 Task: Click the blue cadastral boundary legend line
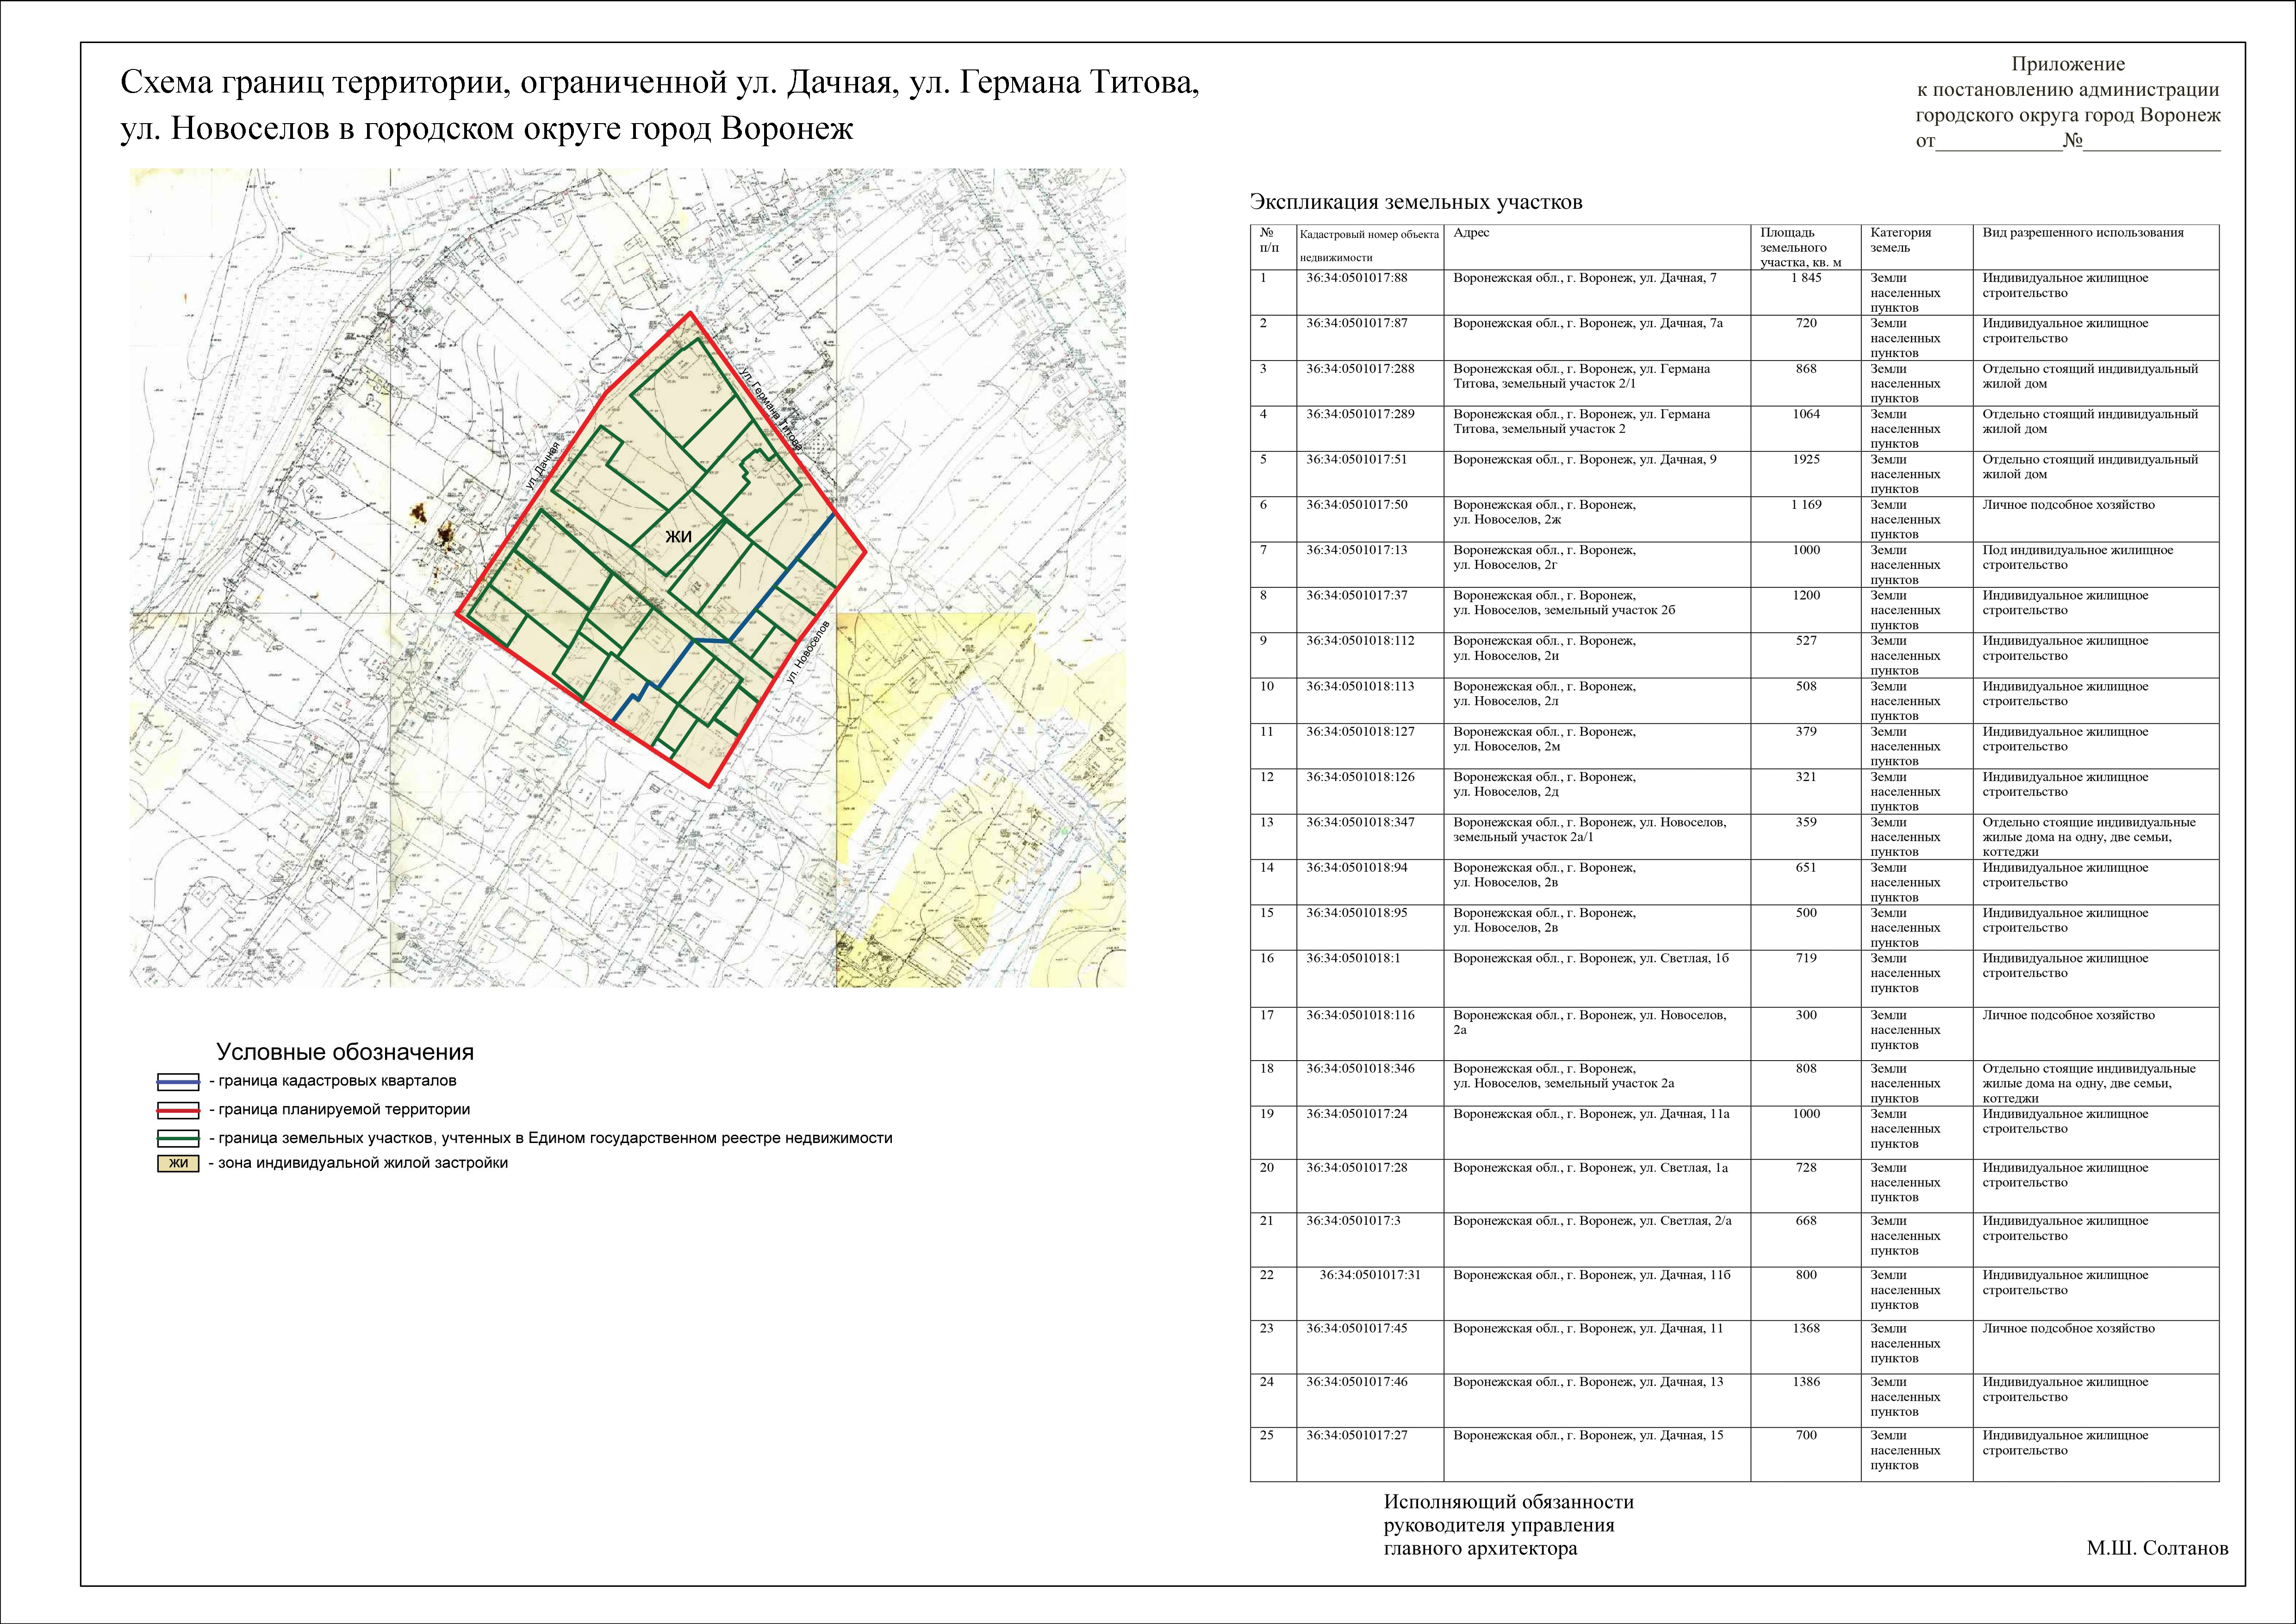click(179, 1081)
